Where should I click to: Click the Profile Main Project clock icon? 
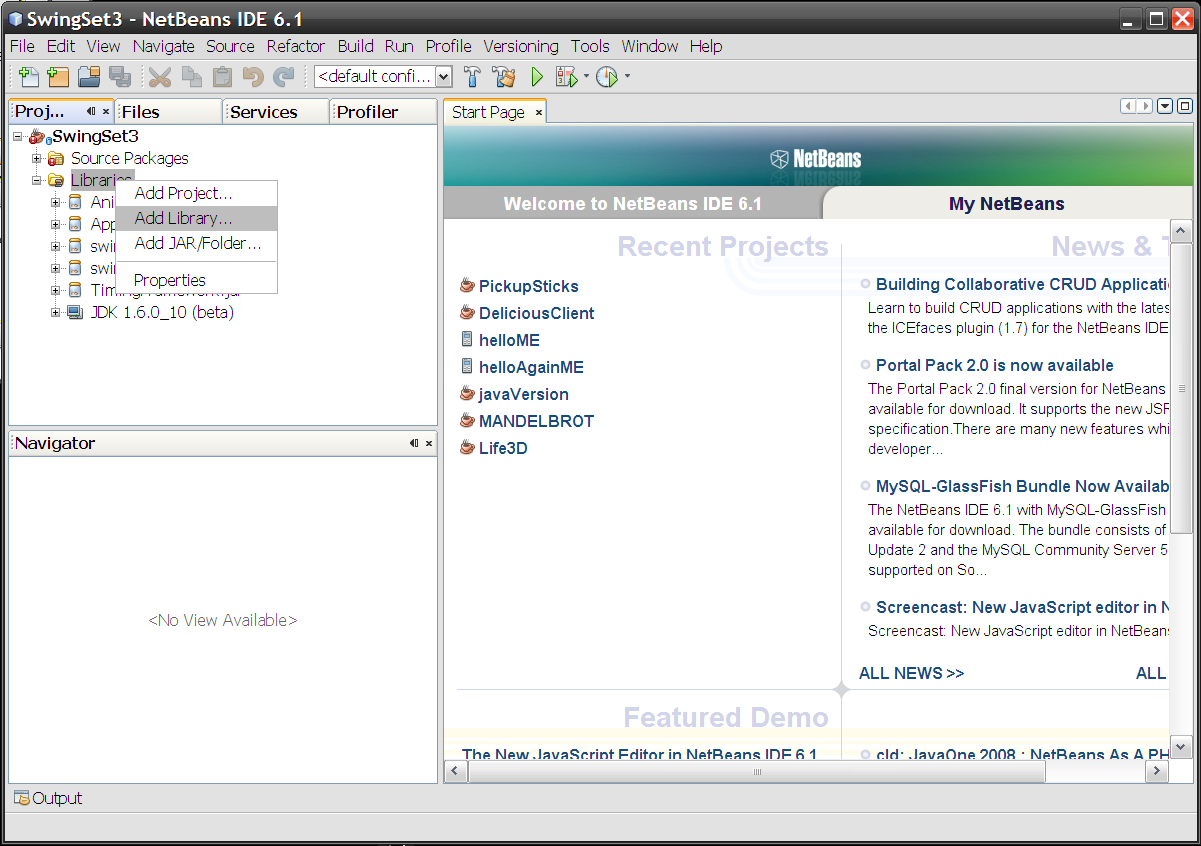click(x=607, y=77)
